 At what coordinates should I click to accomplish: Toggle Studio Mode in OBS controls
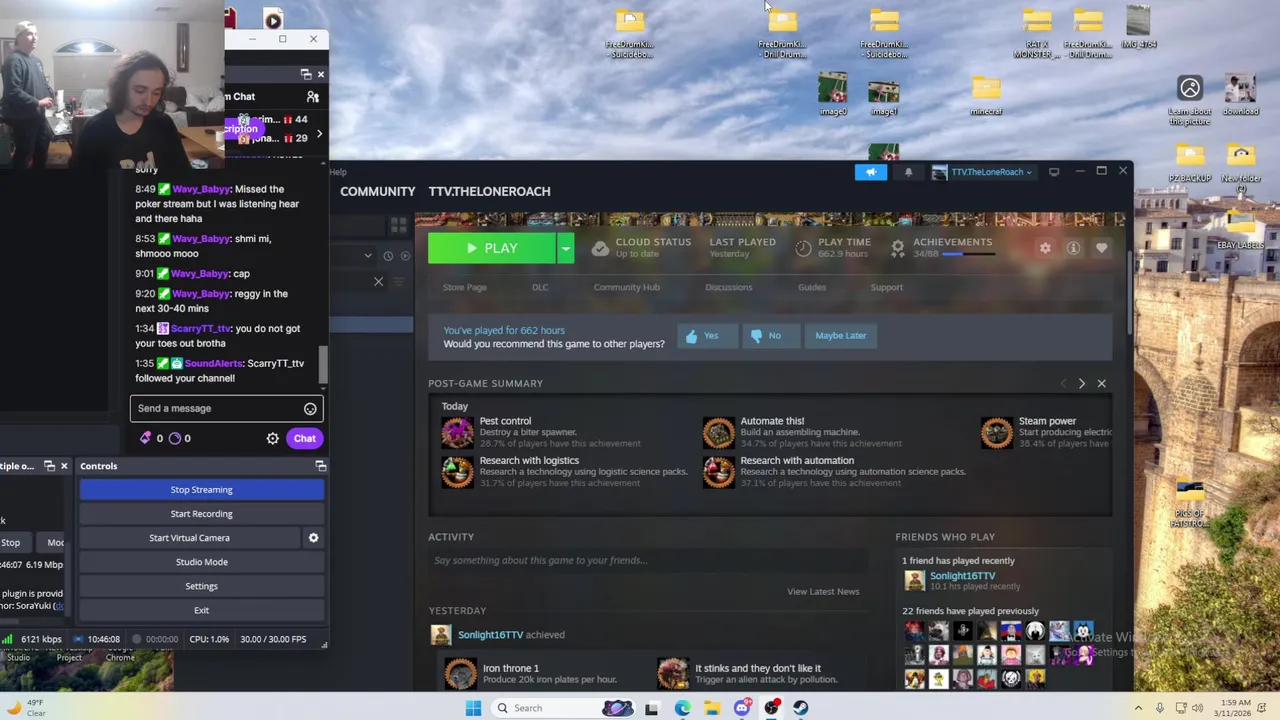201,562
